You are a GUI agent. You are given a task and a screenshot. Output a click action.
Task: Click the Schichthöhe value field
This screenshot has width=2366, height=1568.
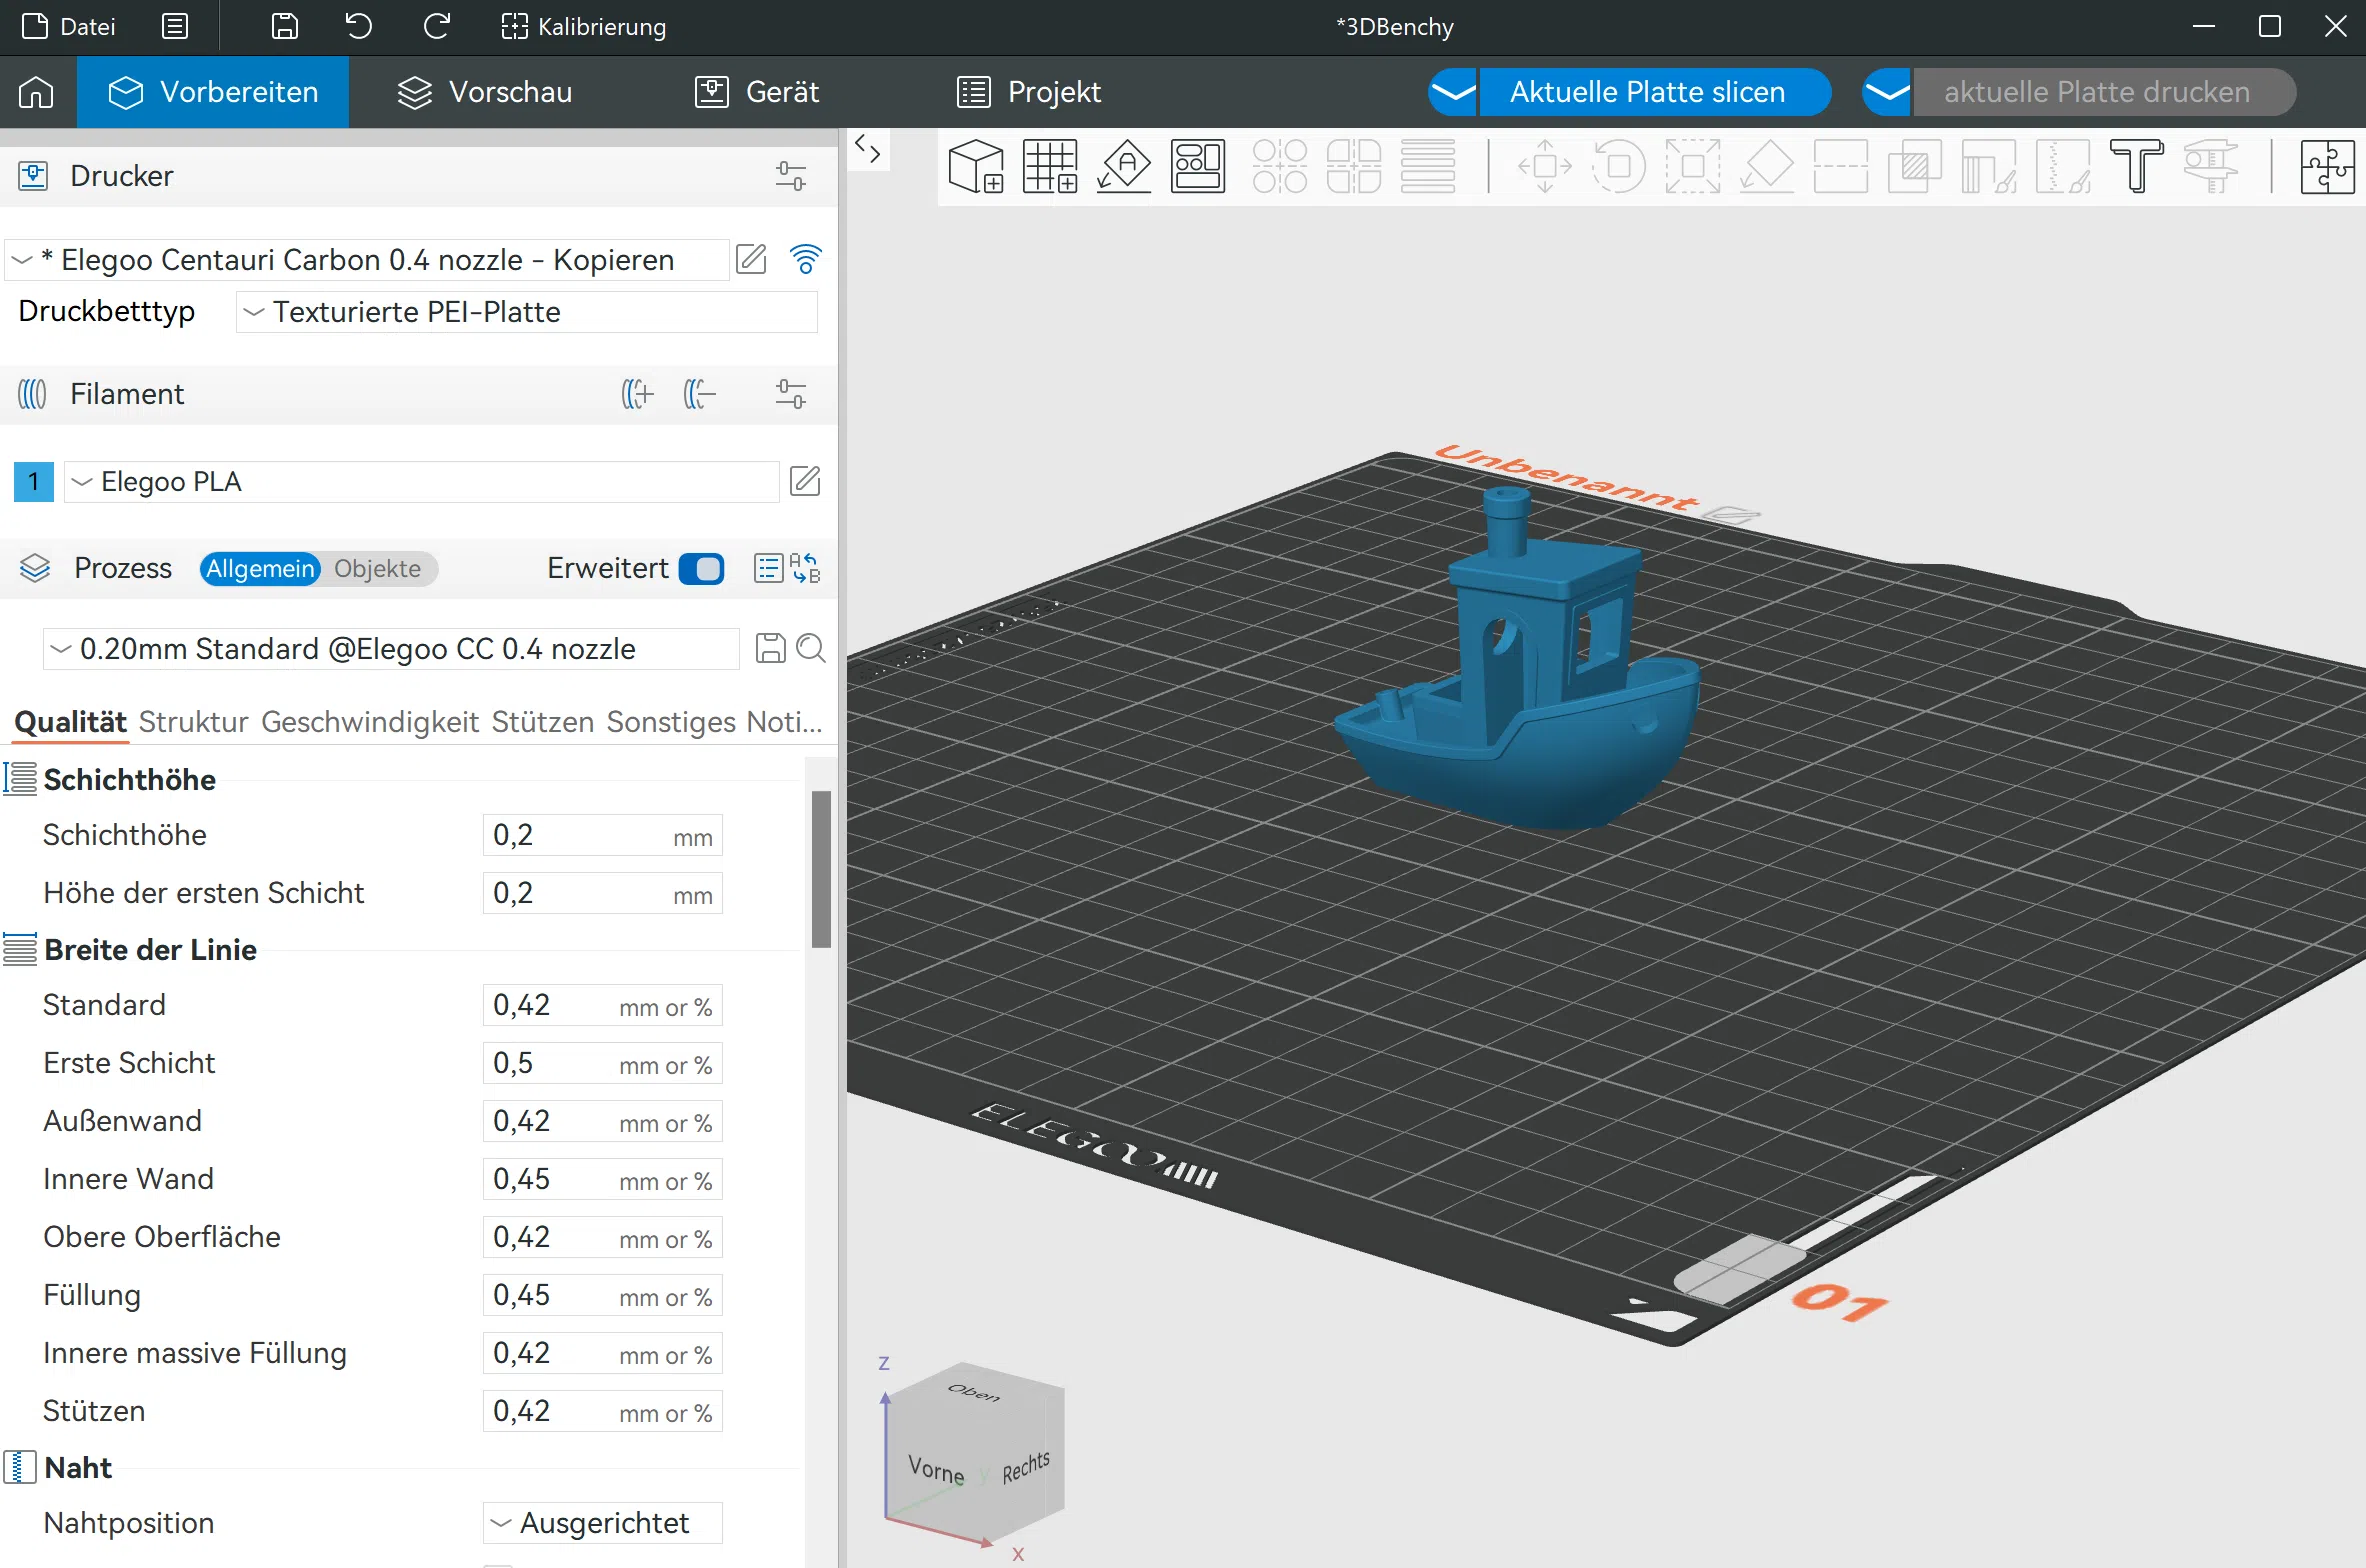click(x=603, y=836)
